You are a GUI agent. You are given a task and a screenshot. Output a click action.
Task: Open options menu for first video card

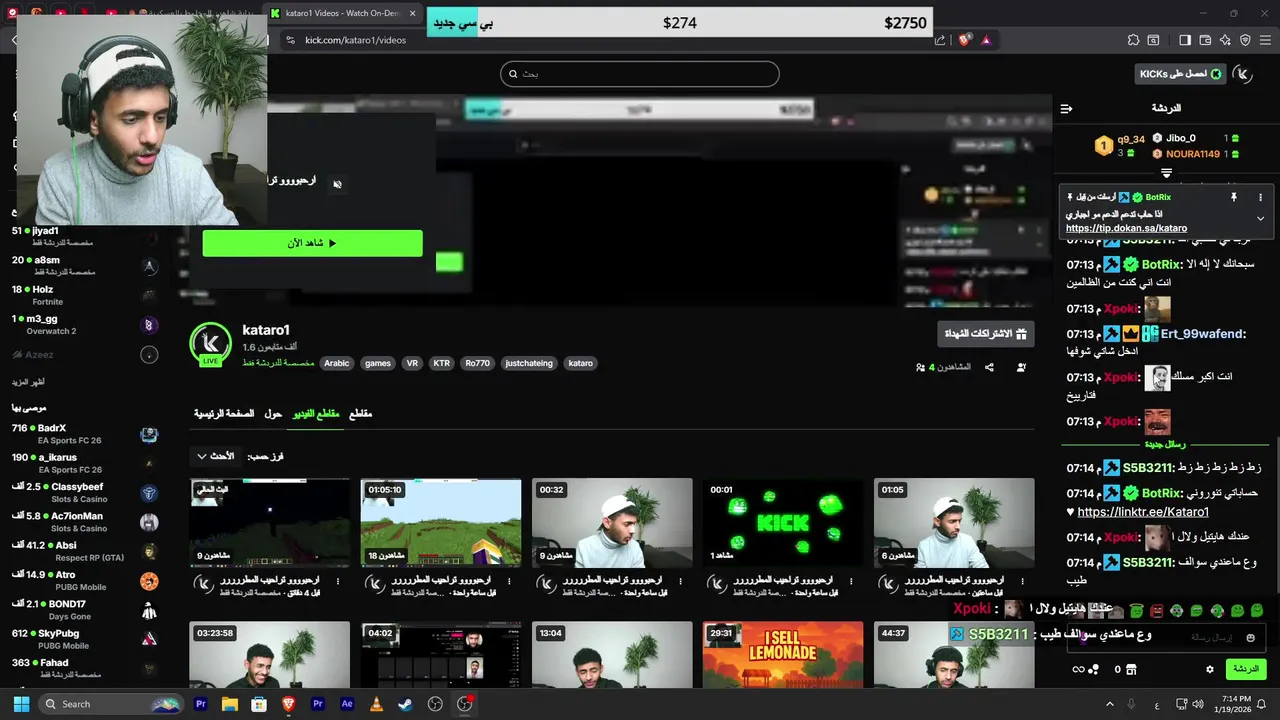[338, 580]
